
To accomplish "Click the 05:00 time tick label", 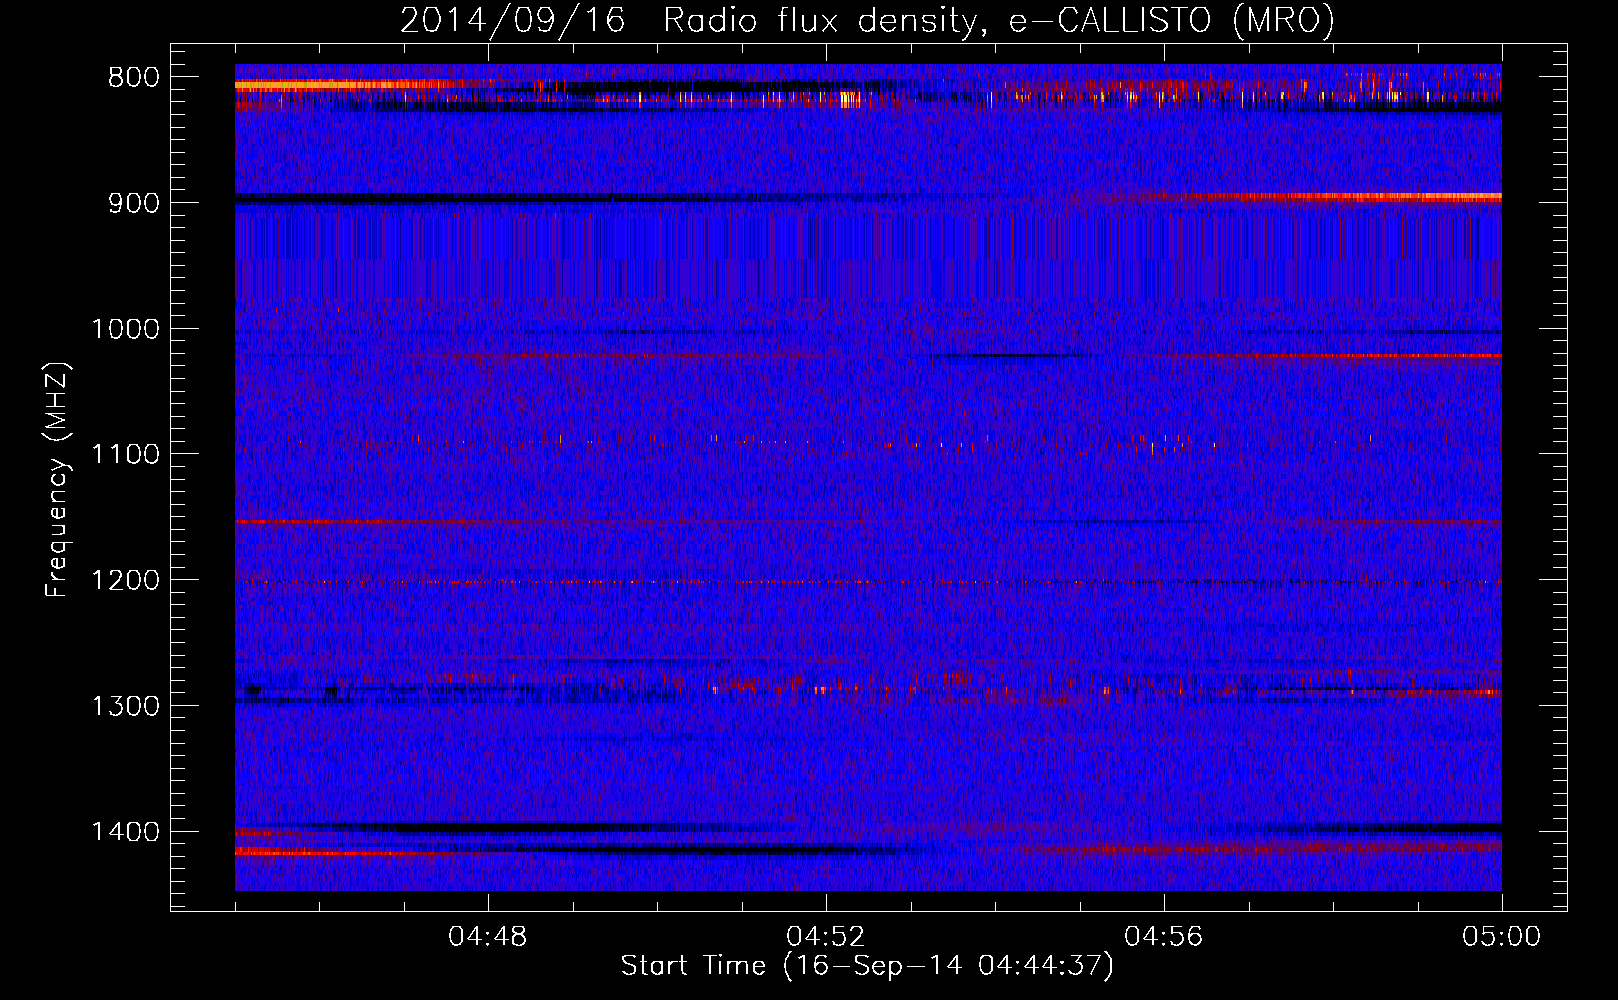I will (x=1502, y=937).
